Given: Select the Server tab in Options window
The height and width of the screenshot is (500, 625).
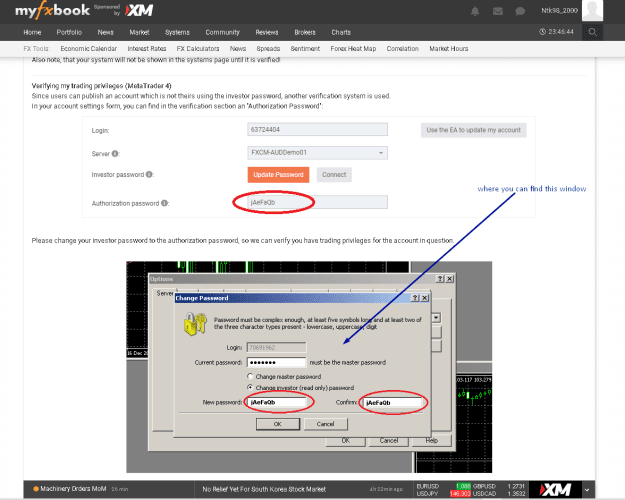Looking at the screenshot, I should pos(165,293).
